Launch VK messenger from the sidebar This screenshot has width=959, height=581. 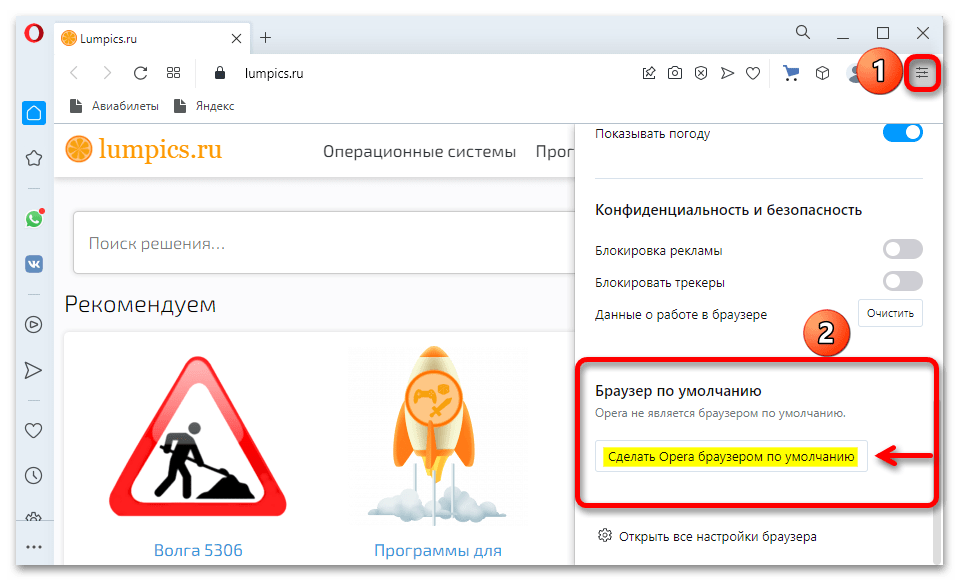[x=34, y=264]
